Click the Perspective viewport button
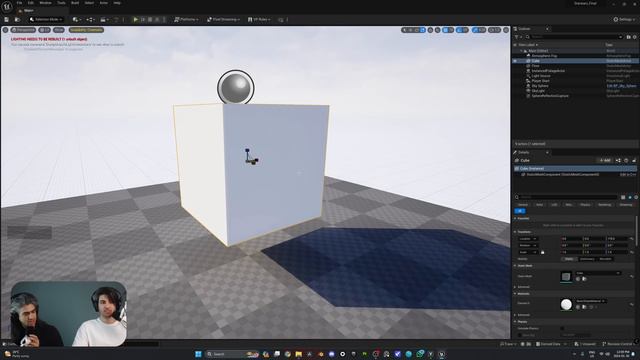 23,30
